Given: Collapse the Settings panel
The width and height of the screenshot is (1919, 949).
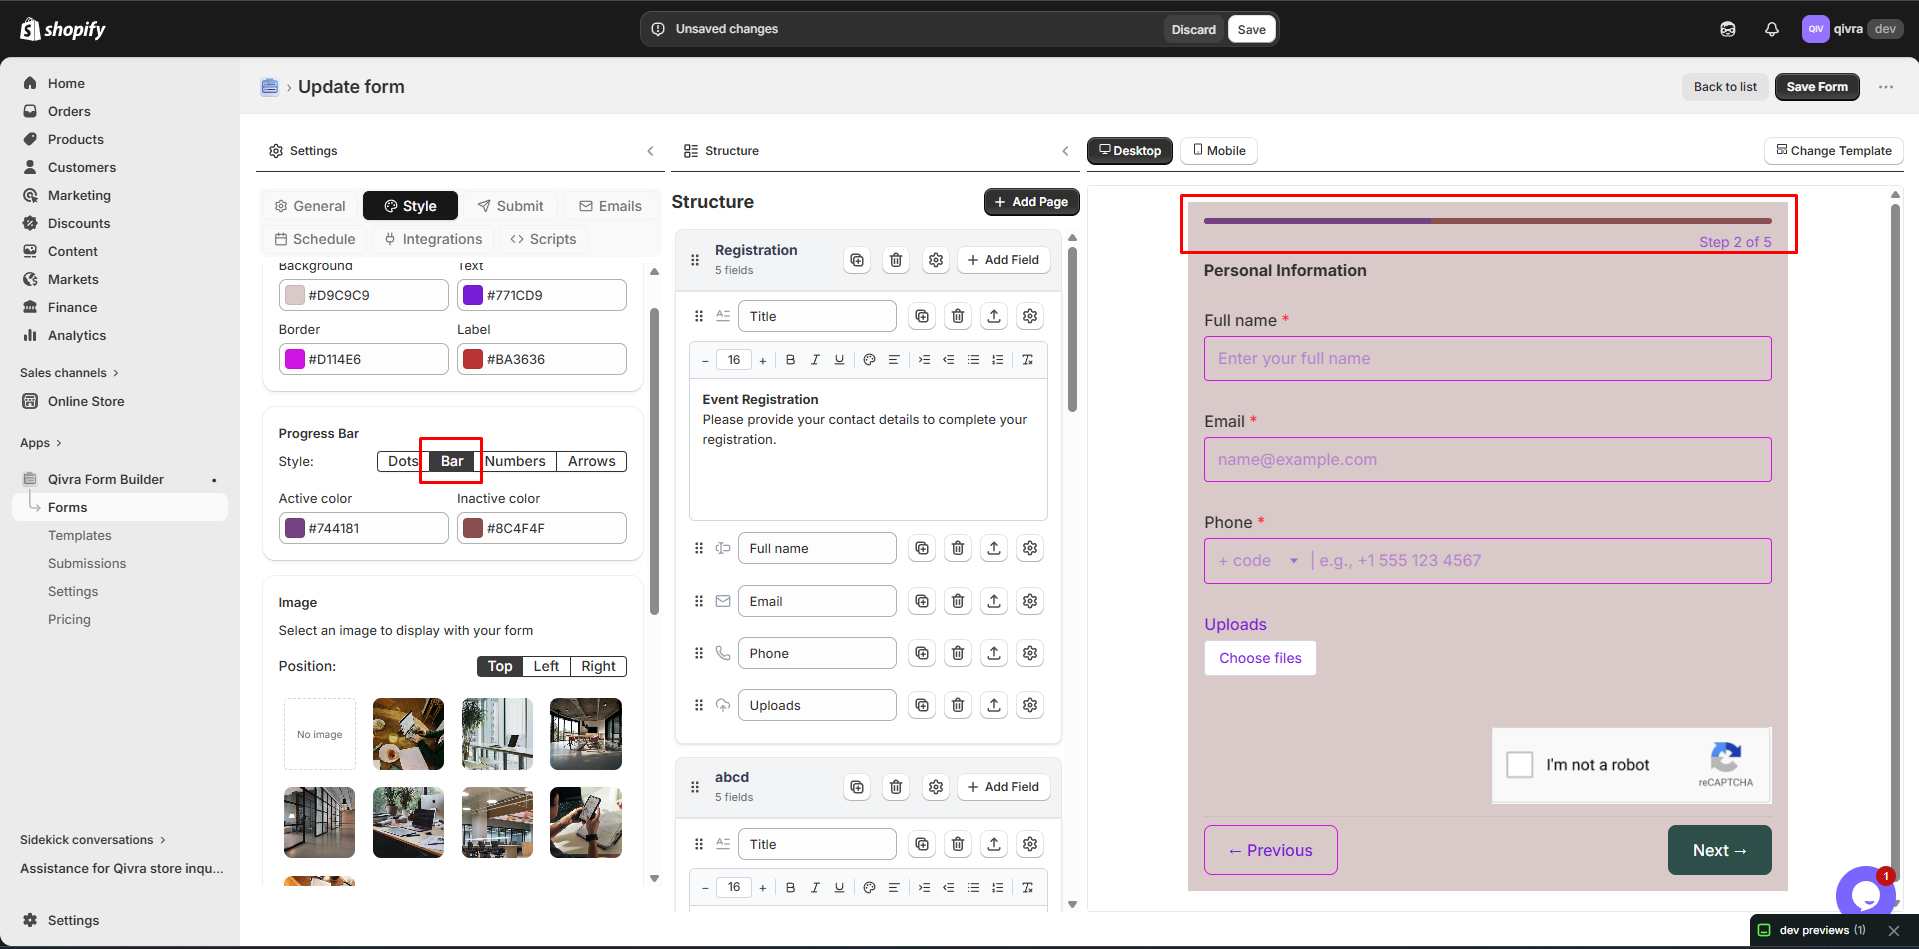Looking at the screenshot, I should [x=650, y=151].
